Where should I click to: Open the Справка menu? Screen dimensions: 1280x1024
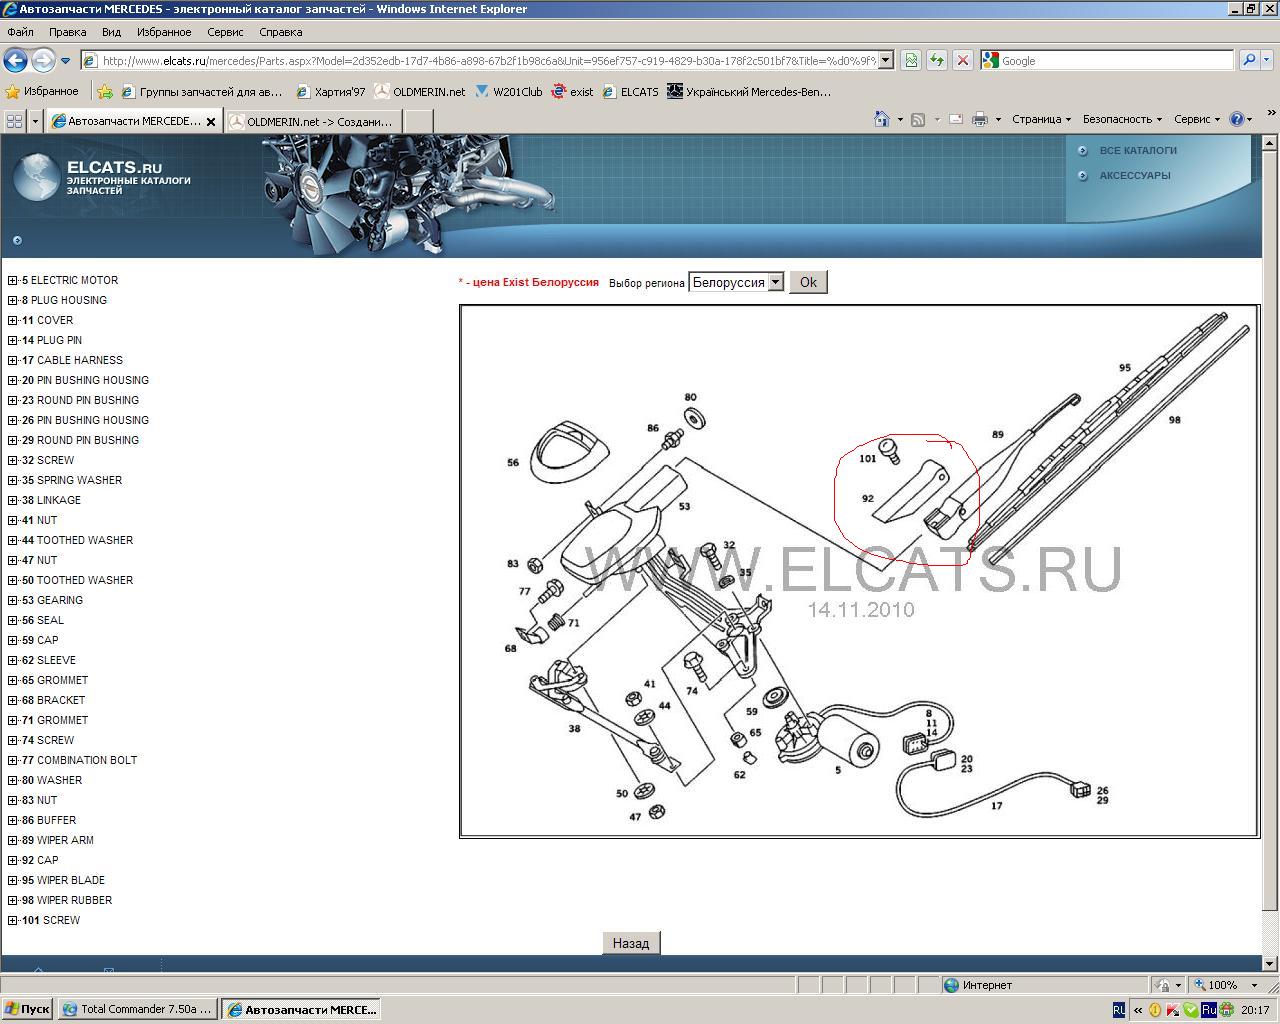pos(281,32)
